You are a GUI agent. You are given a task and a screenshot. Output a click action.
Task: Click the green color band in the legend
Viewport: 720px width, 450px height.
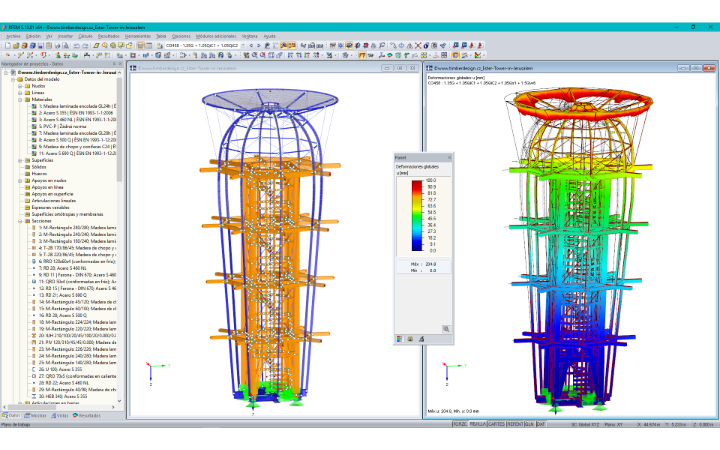click(416, 216)
